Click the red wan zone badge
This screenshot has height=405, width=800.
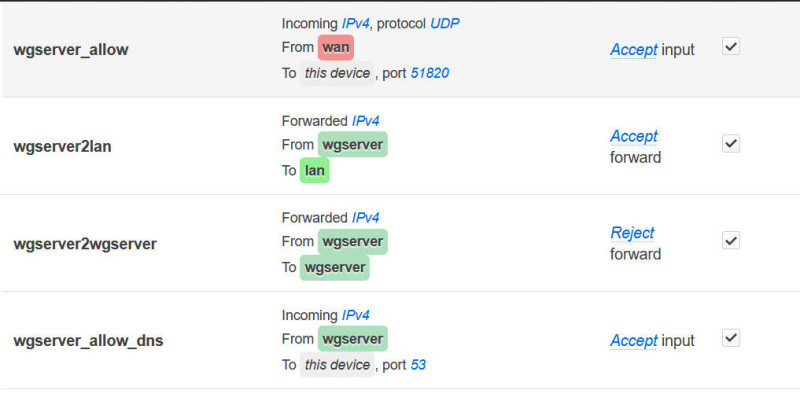336,47
